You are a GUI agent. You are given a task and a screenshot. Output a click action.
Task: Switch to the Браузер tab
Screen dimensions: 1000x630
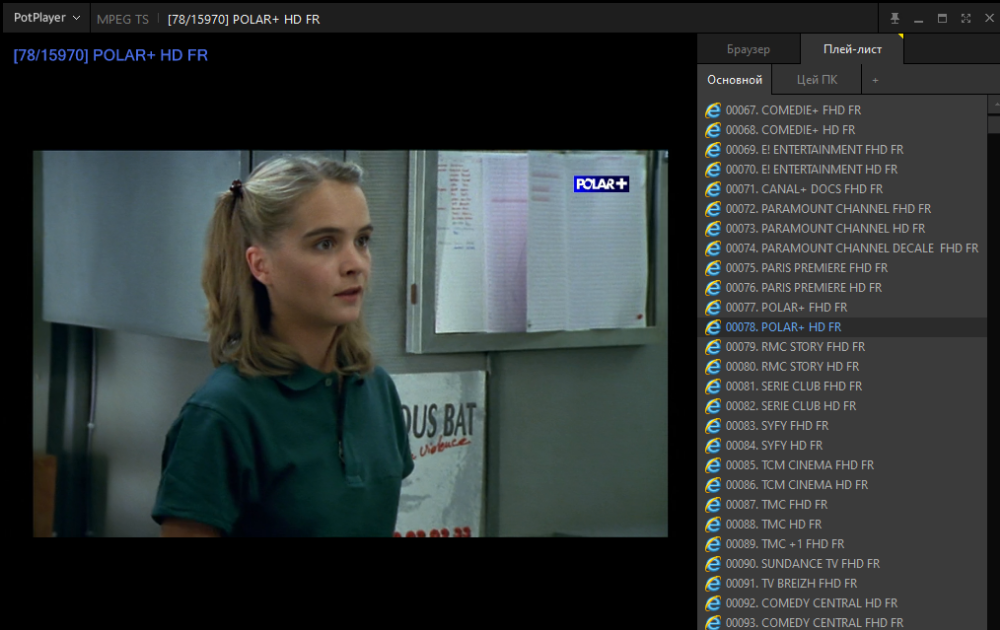coord(748,49)
